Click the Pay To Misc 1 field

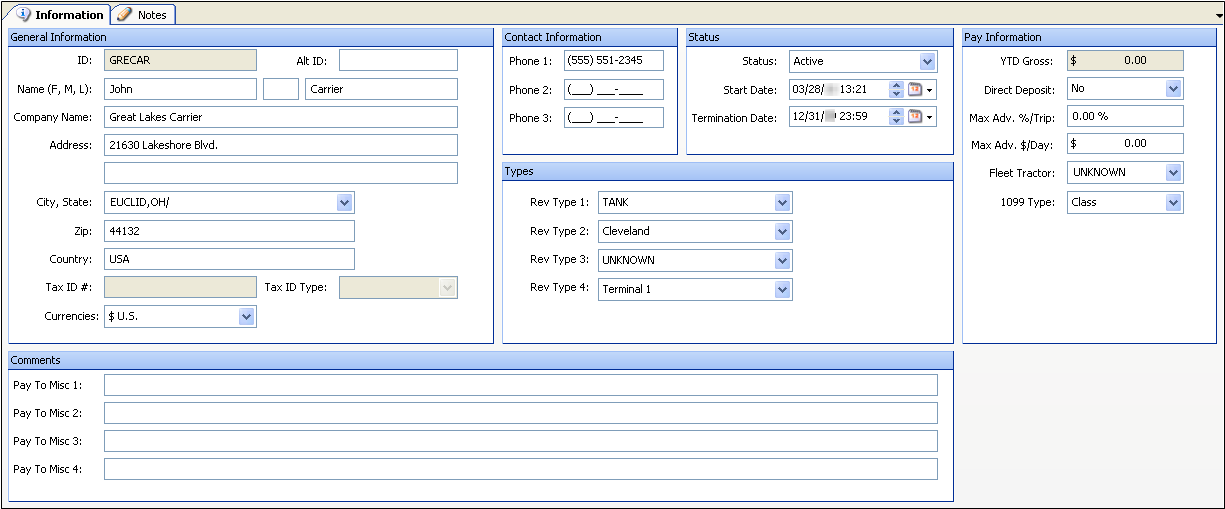tap(520, 385)
